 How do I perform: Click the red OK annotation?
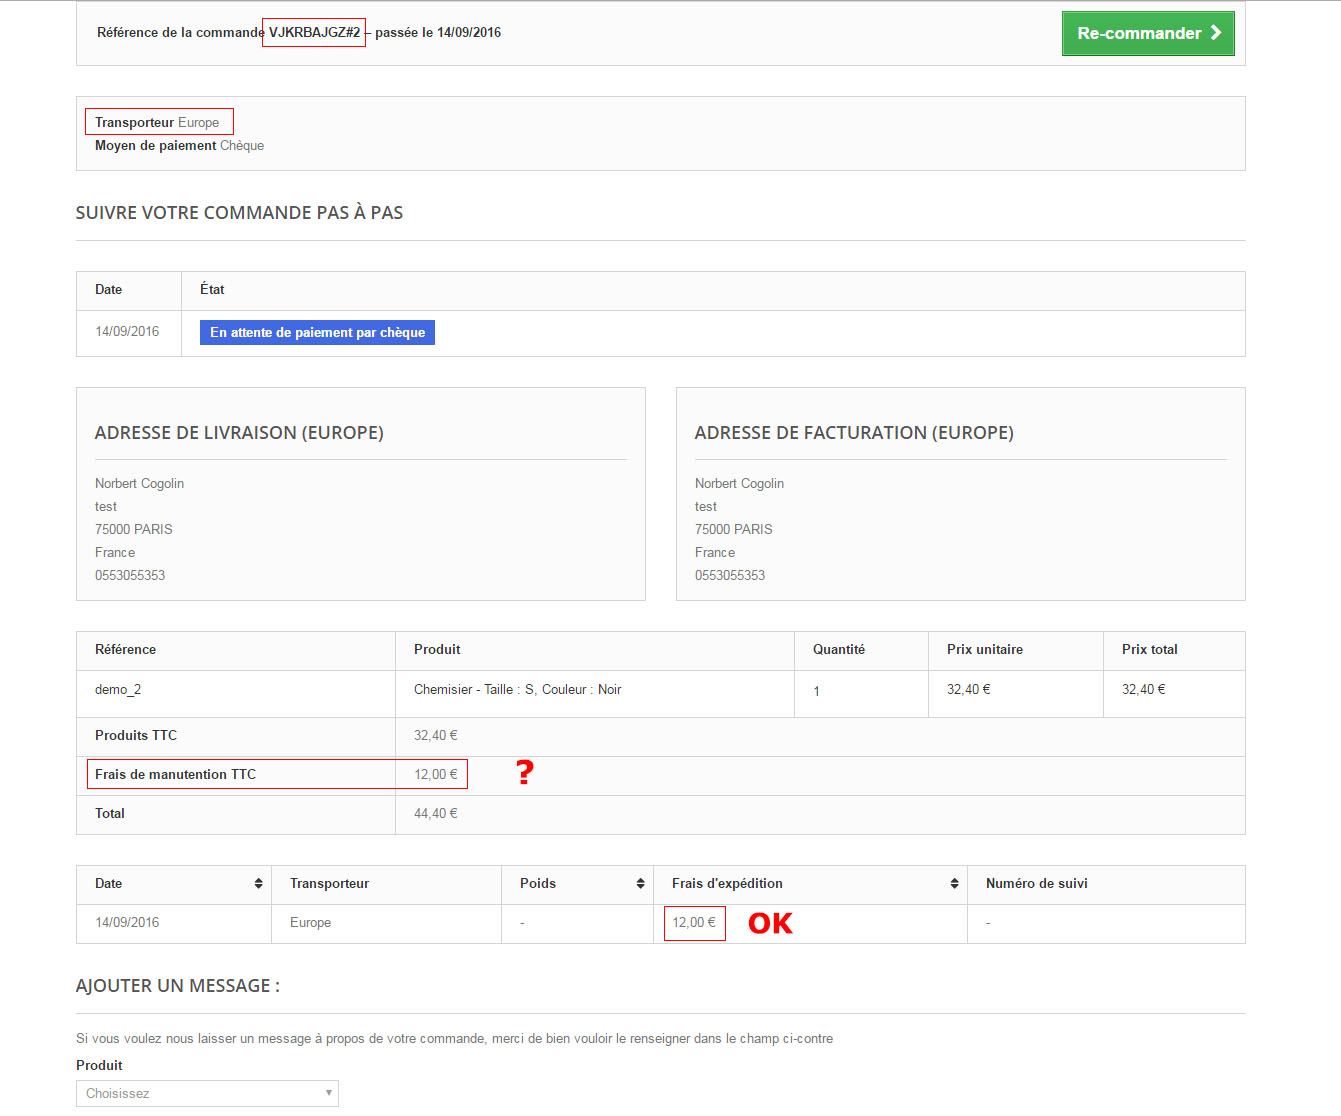coord(770,923)
